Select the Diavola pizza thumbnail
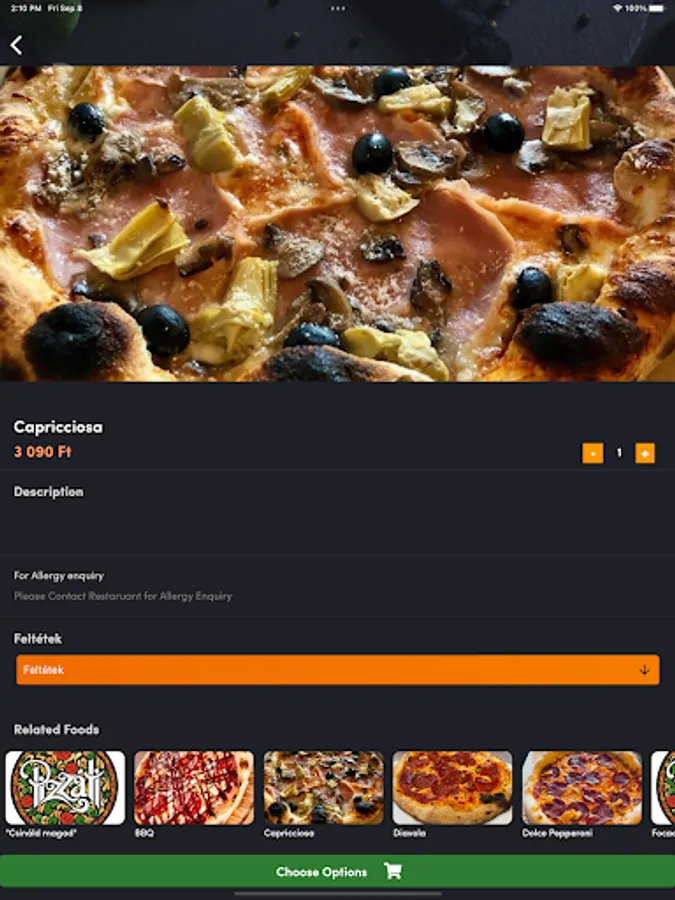675x900 pixels. pos(452,788)
